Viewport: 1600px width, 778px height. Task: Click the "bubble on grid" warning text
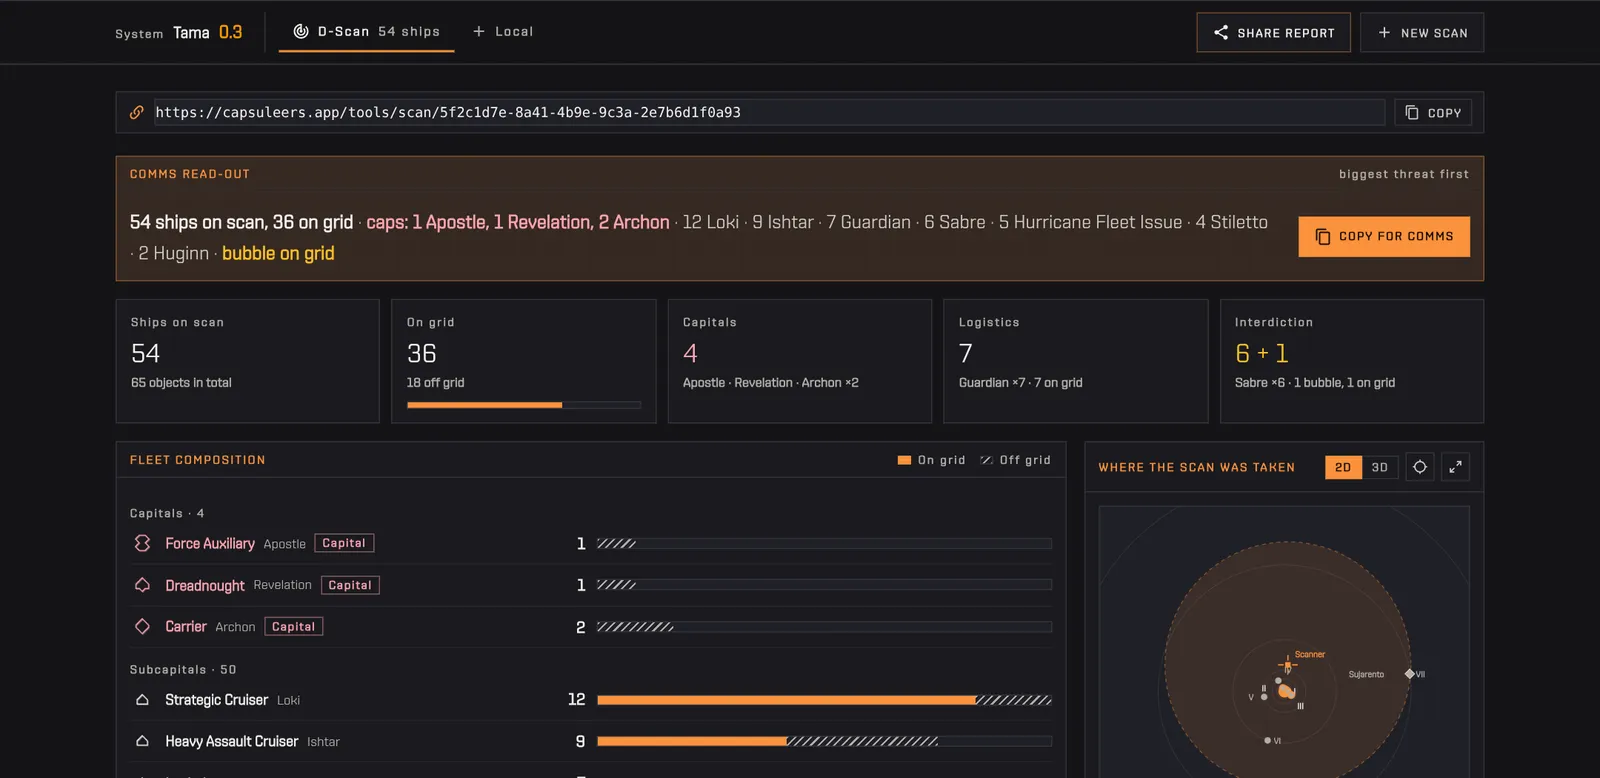click(278, 253)
